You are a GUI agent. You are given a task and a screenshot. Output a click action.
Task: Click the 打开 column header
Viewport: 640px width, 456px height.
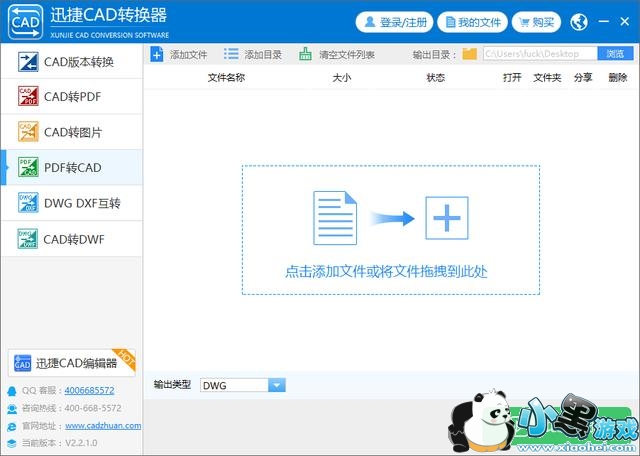coord(512,78)
